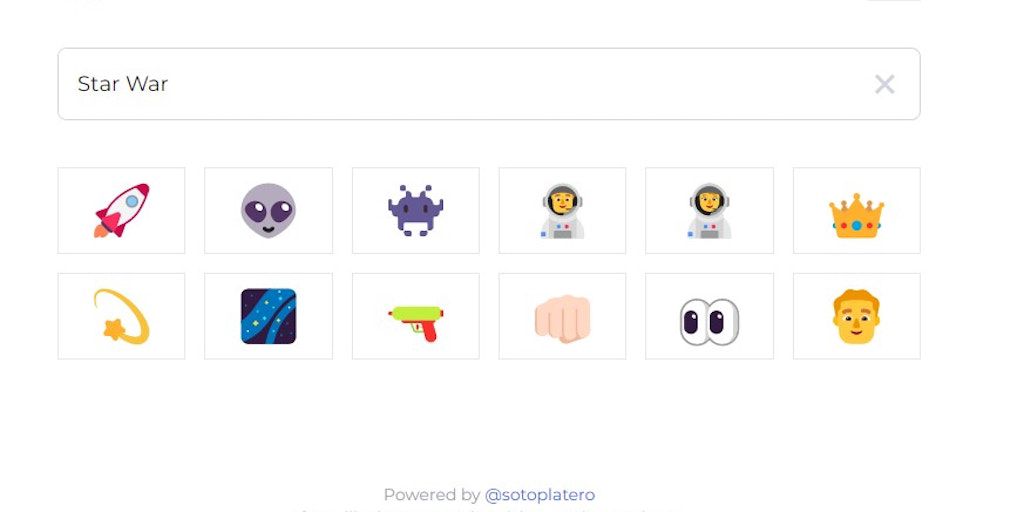Click the 'Powered by' footer text

[x=432, y=494]
